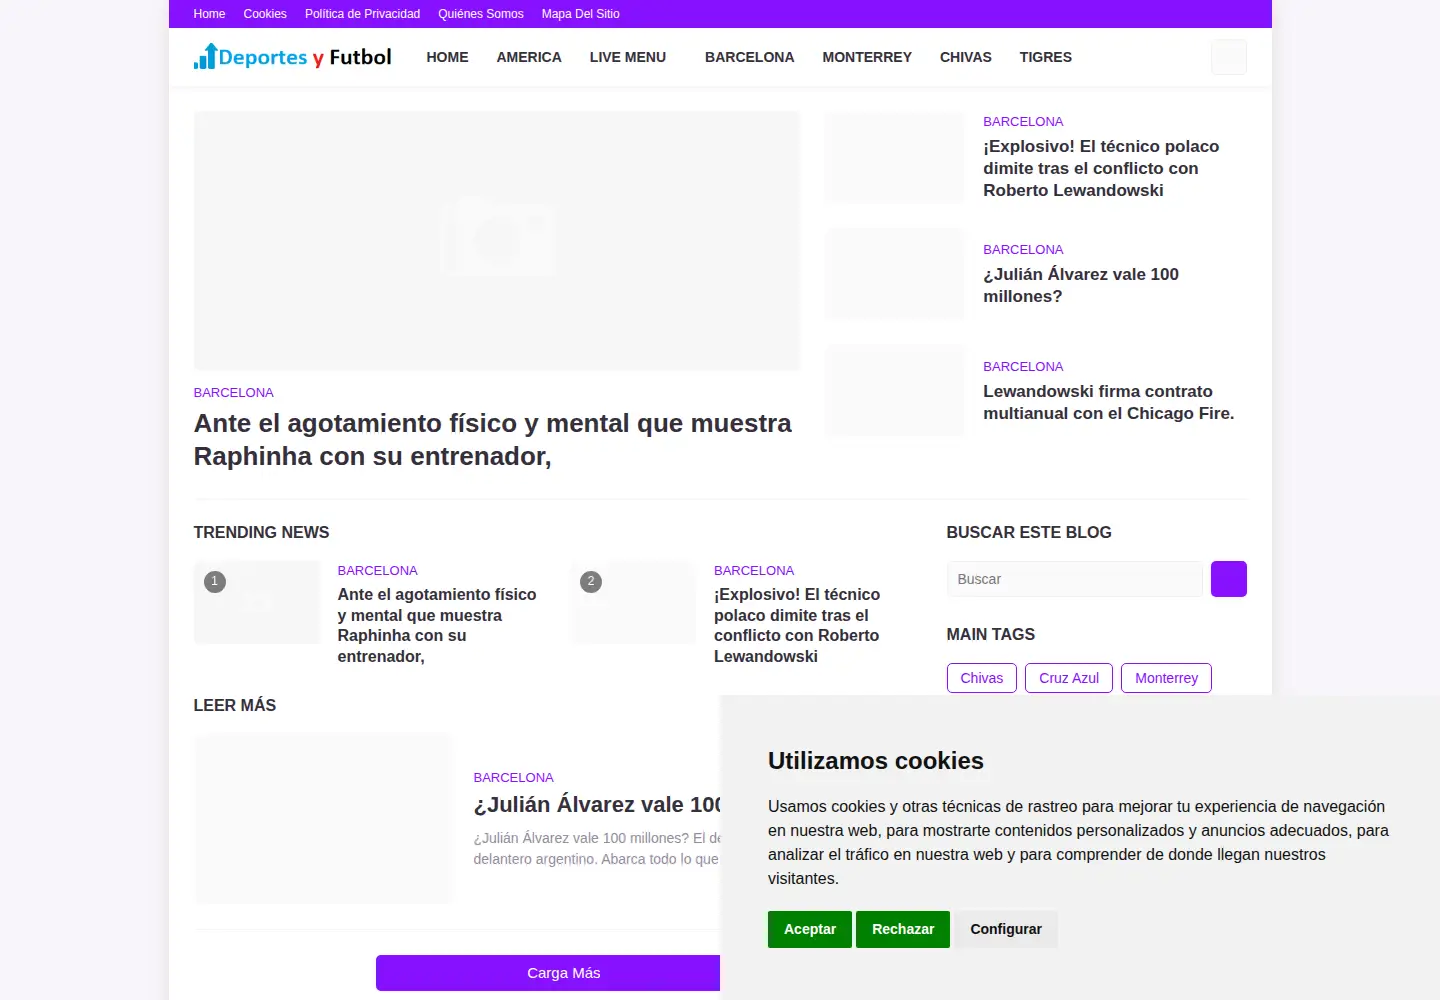Click BARCELONA tag in Leer Más section

pos(513,778)
